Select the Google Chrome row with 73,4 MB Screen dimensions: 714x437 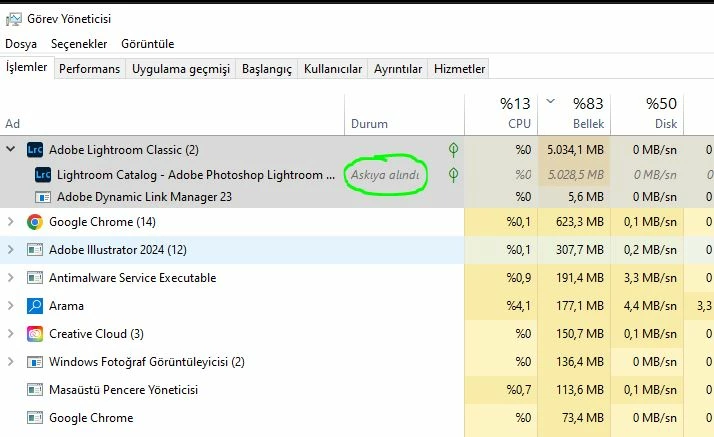[x=357, y=417]
